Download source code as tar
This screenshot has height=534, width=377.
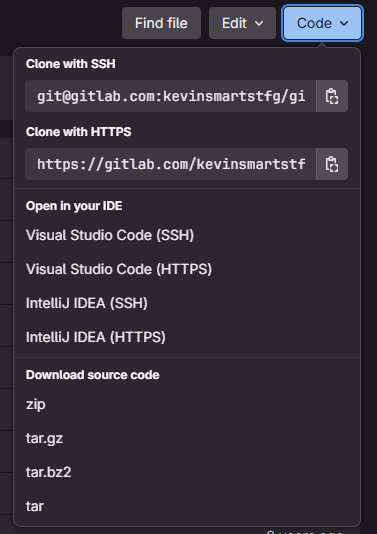click(35, 506)
